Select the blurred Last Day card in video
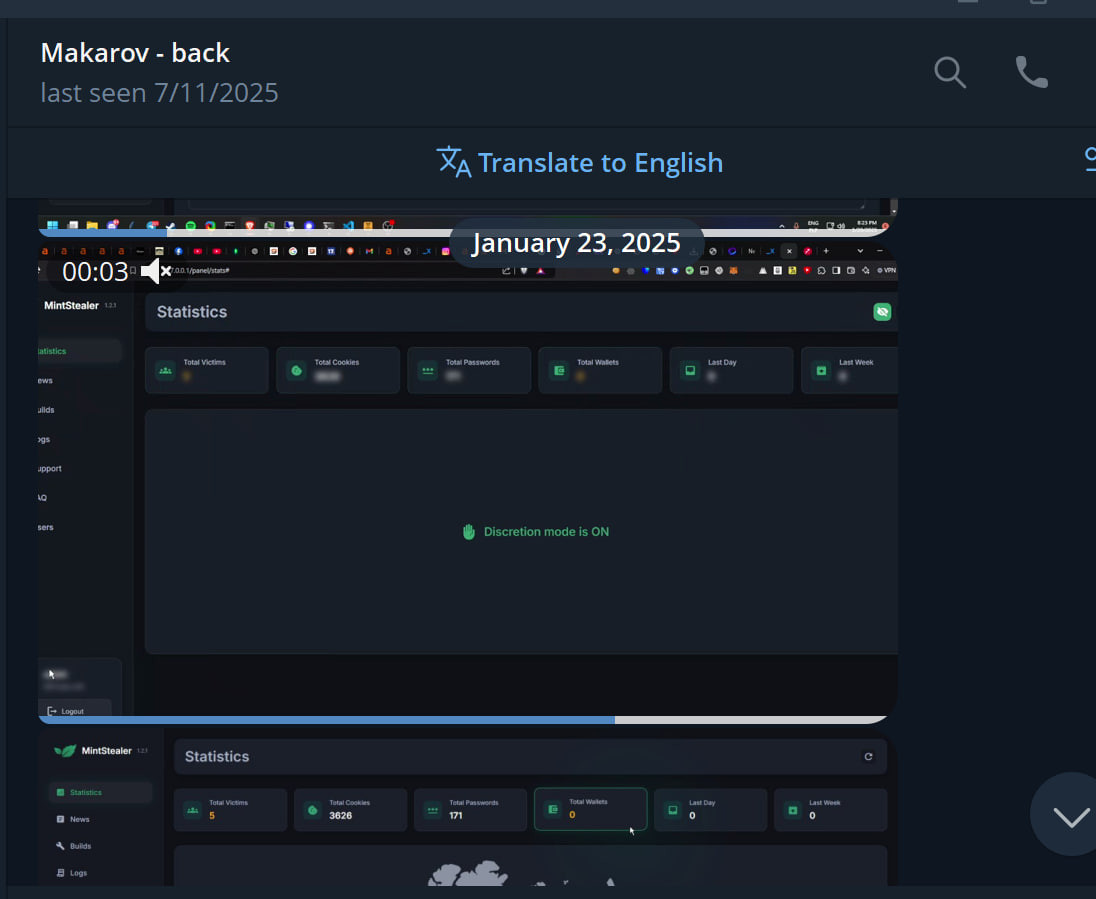 (732, 370)
